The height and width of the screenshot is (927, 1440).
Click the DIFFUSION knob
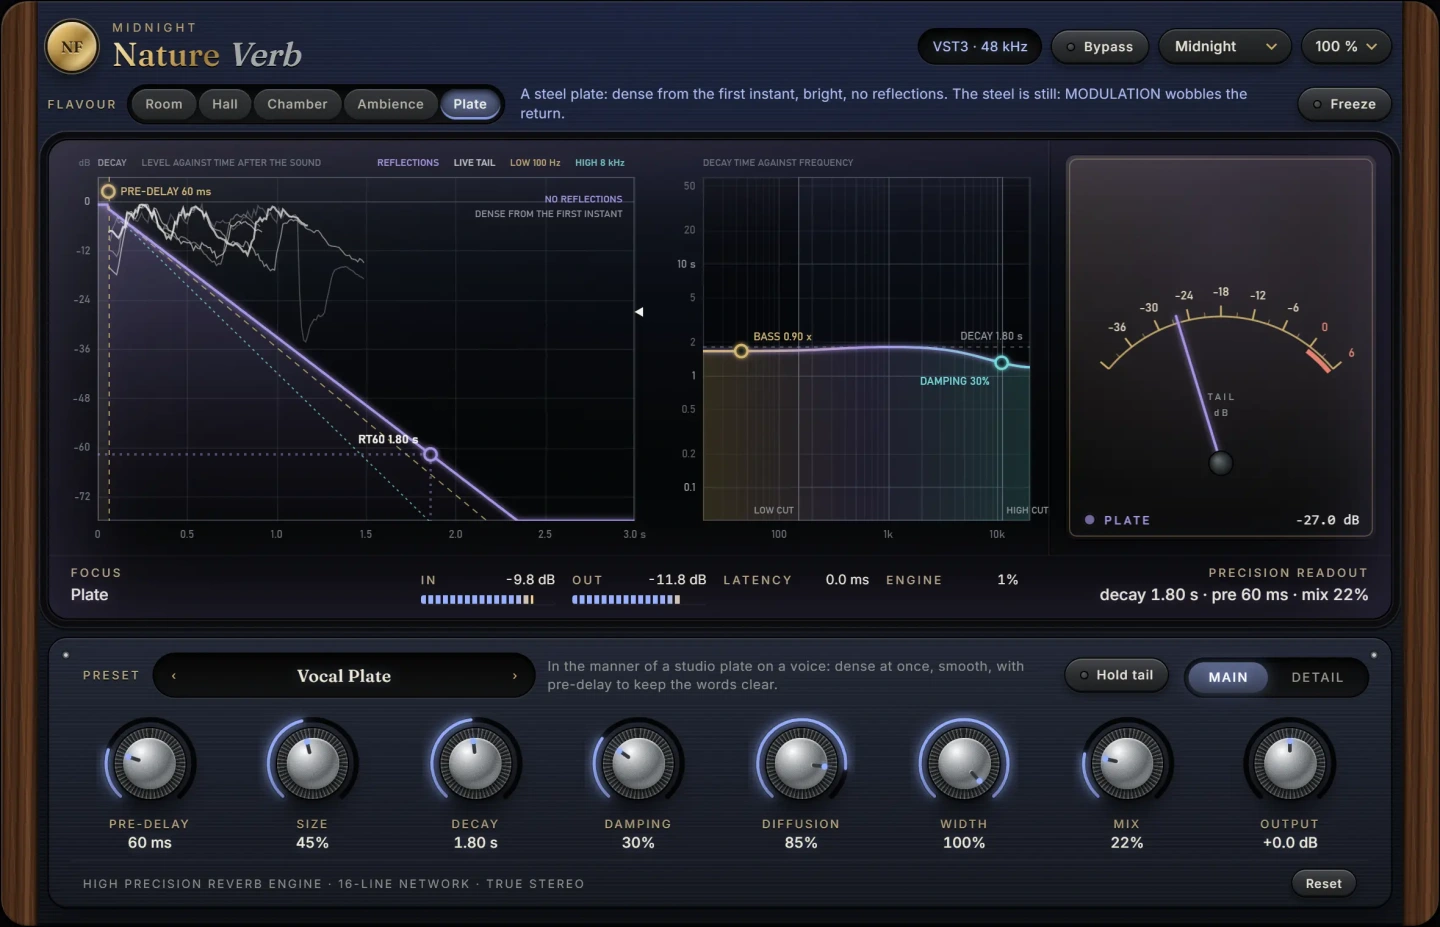(x=801, y=764)
